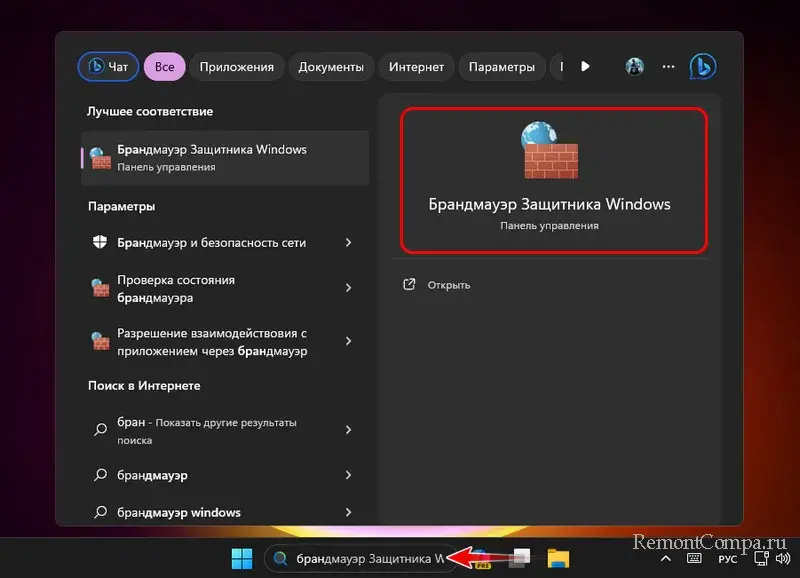The width and height of the screenshot is (800, 578).
Task: Click Открыть to open the firewall
Action: 449,285
